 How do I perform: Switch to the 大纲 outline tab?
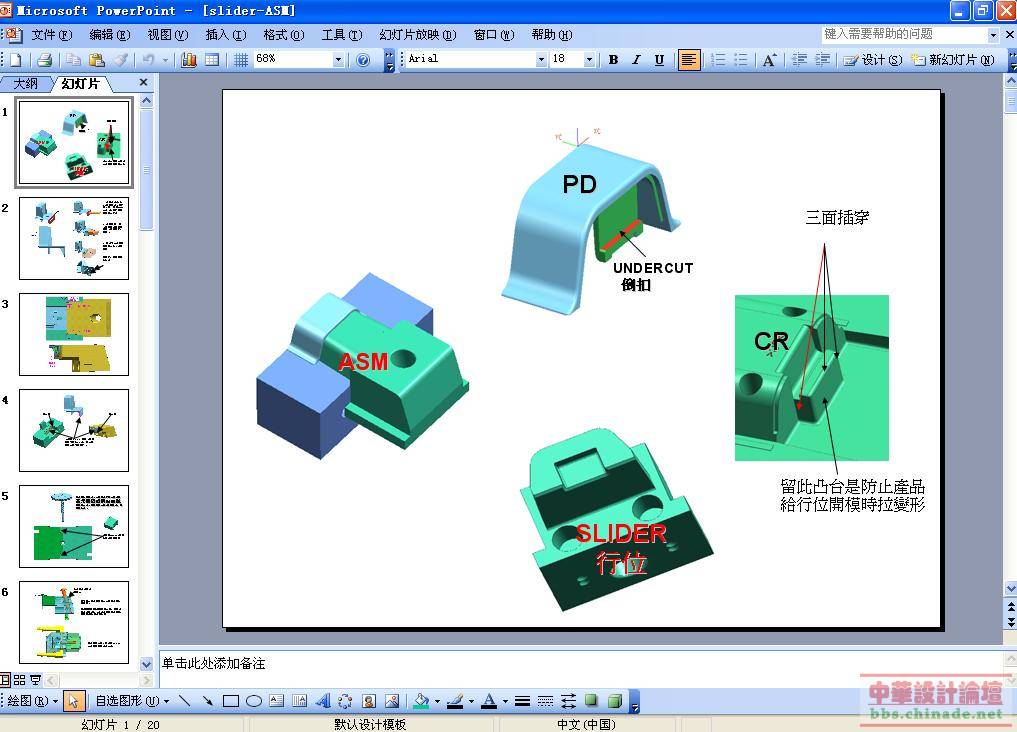pos(25,84)
